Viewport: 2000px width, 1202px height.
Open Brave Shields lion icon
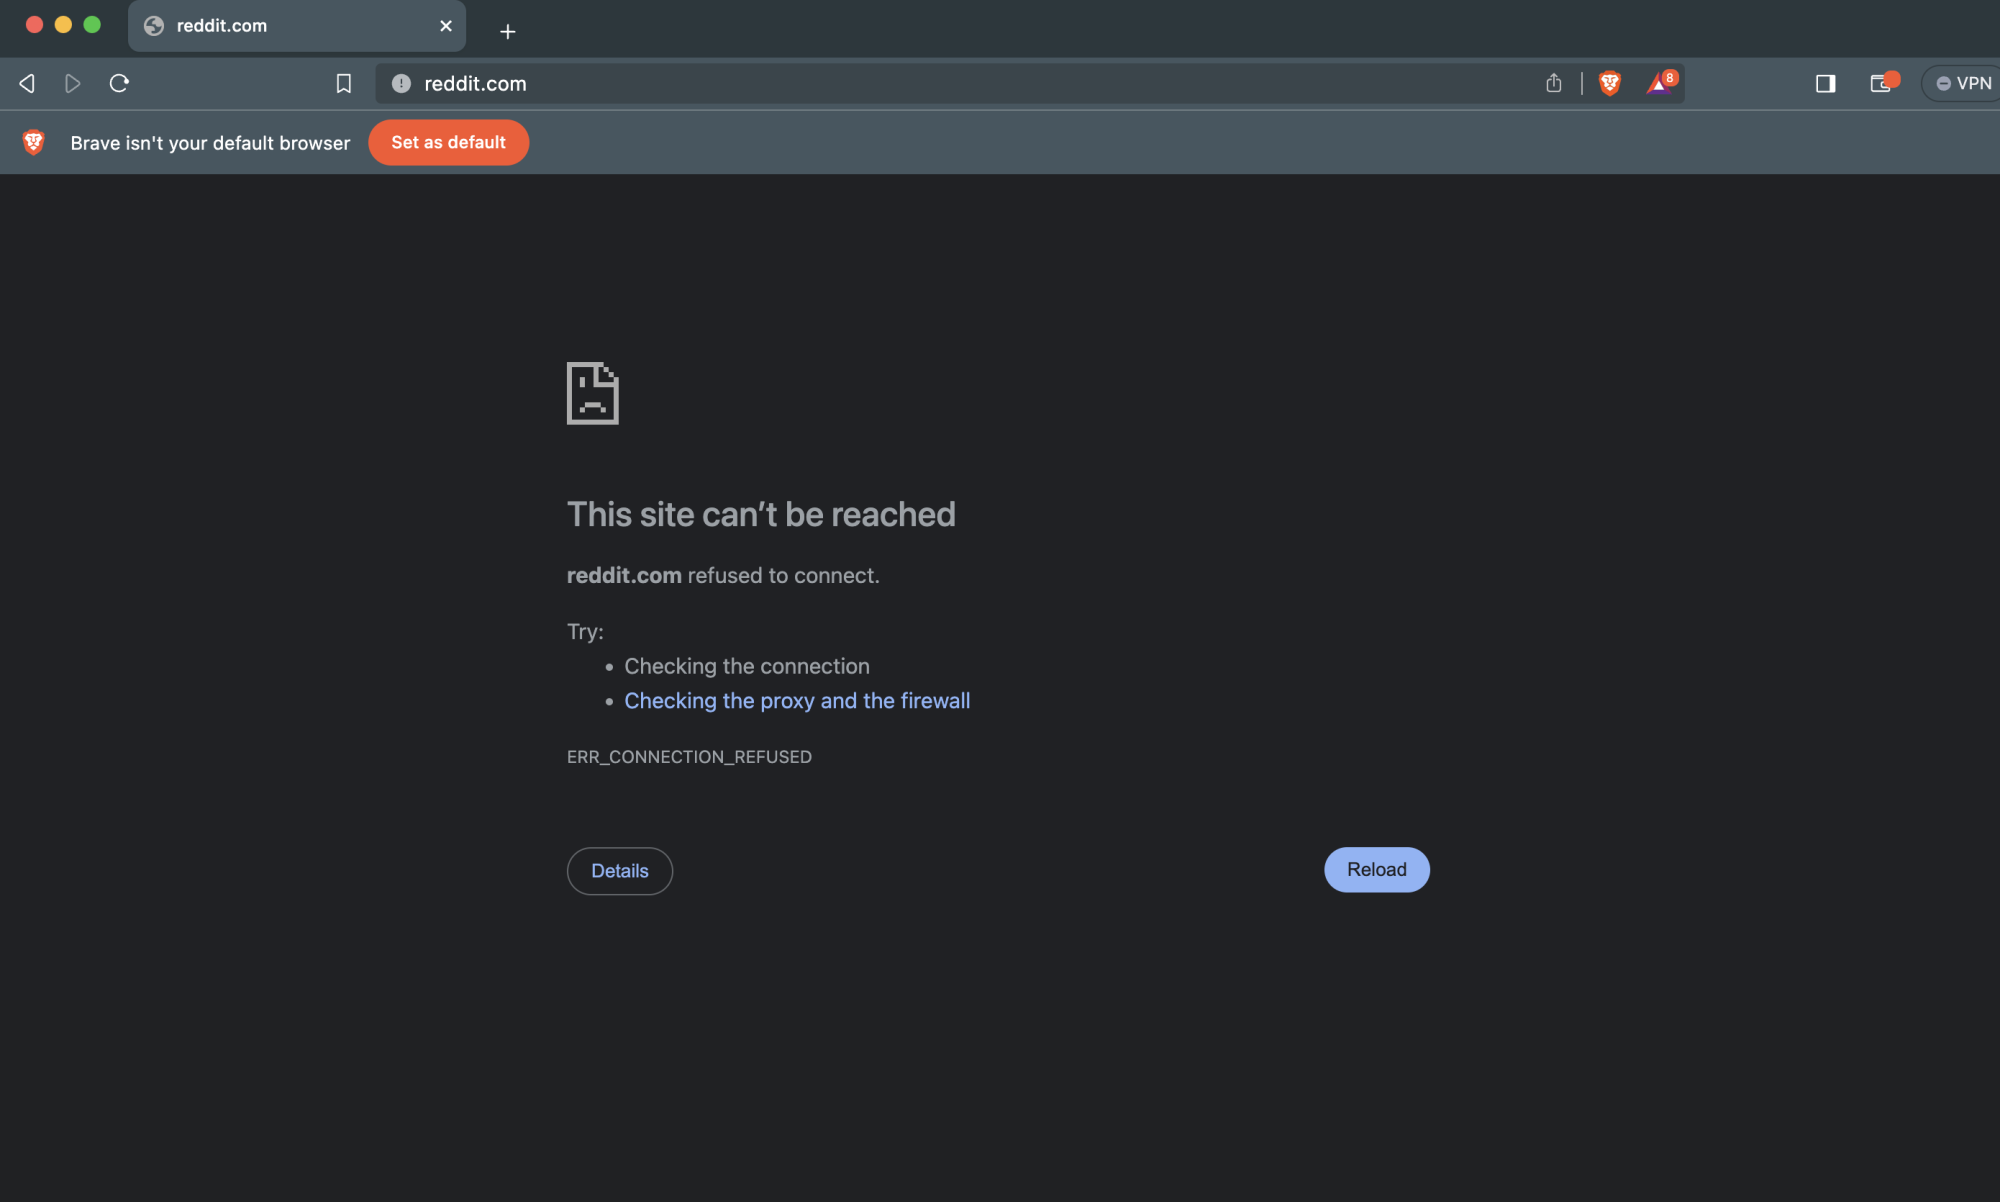pyautogui.click(x=1609, y=84)
